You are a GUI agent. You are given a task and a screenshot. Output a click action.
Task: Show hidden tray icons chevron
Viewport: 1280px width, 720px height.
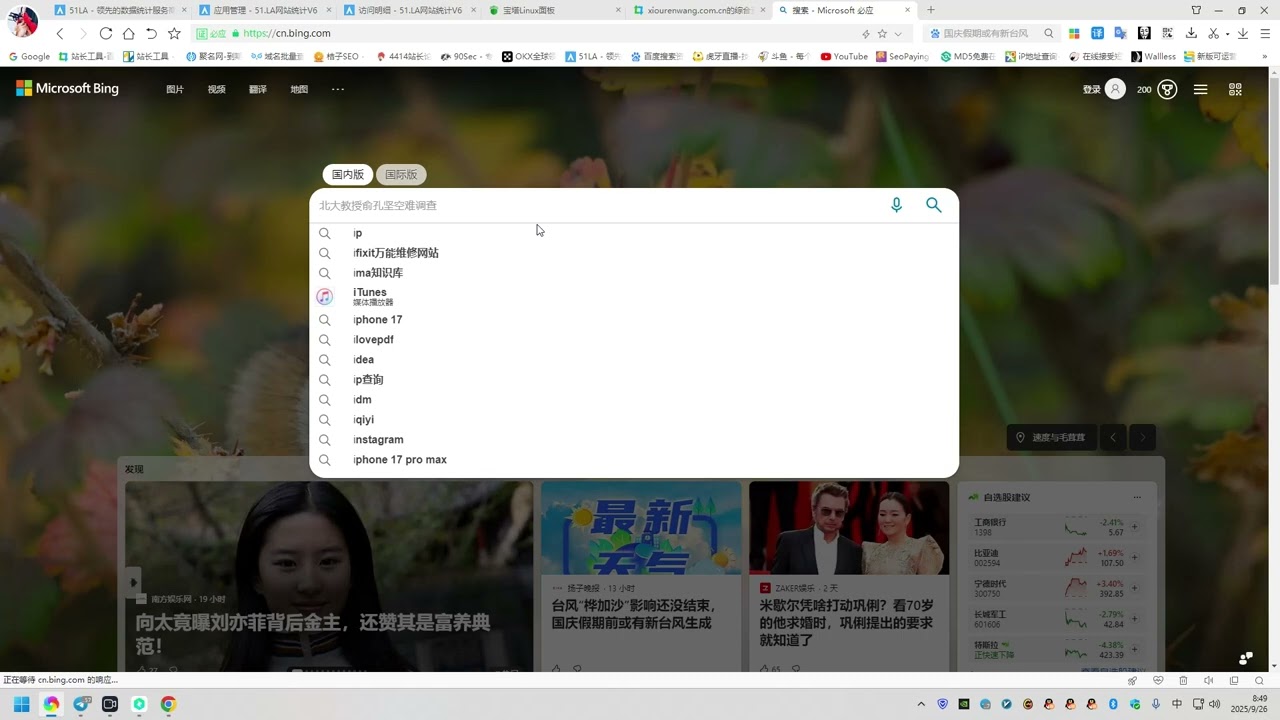pyautogui.click(x=922, y=704)
